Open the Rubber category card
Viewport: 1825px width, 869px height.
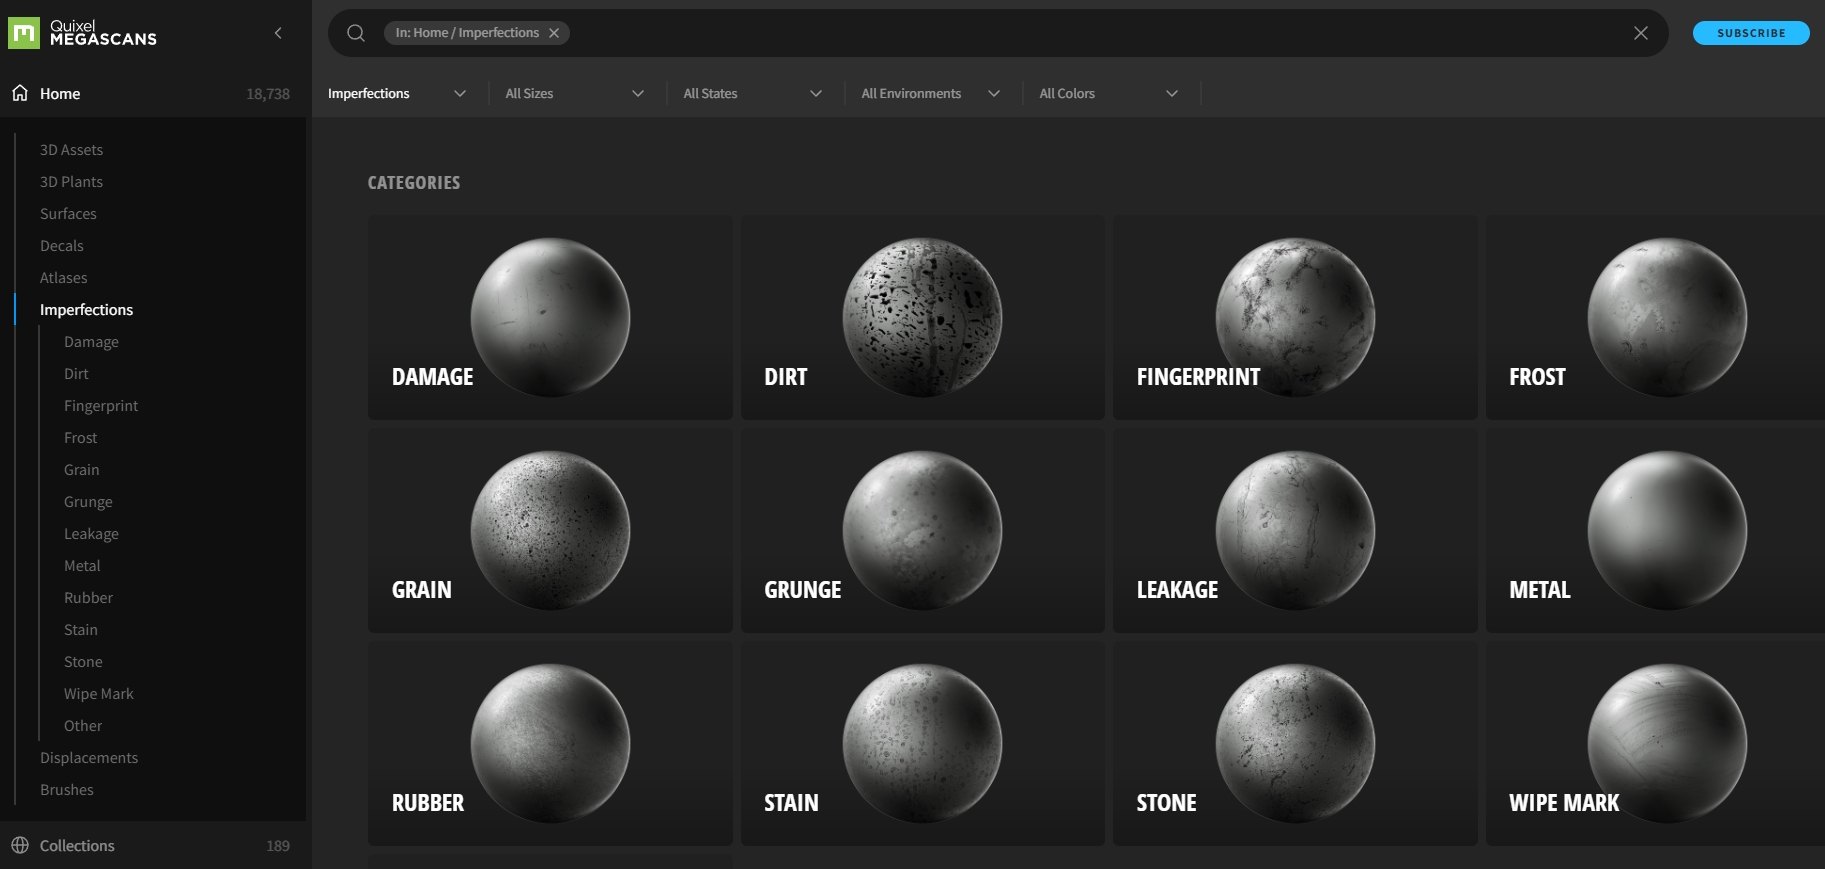550,743
